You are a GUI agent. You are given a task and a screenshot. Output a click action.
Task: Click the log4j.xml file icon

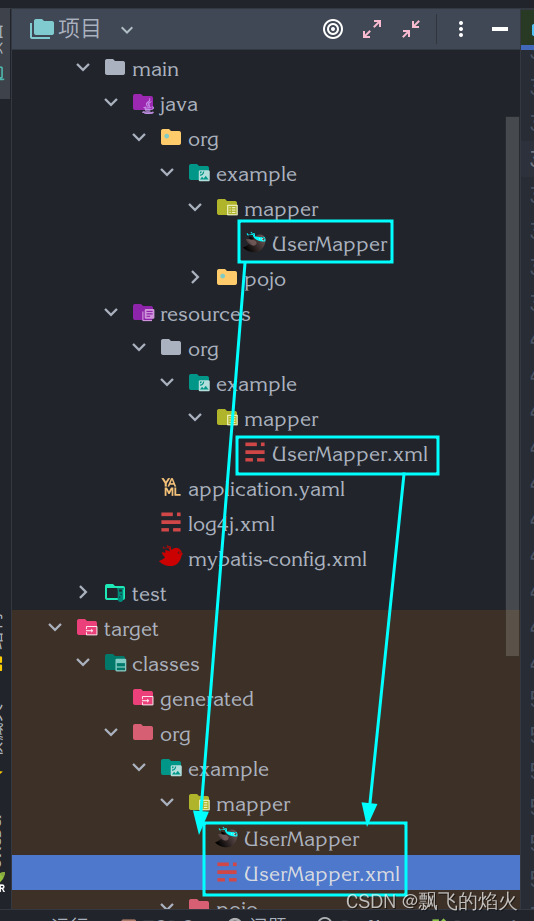(171, 522)
